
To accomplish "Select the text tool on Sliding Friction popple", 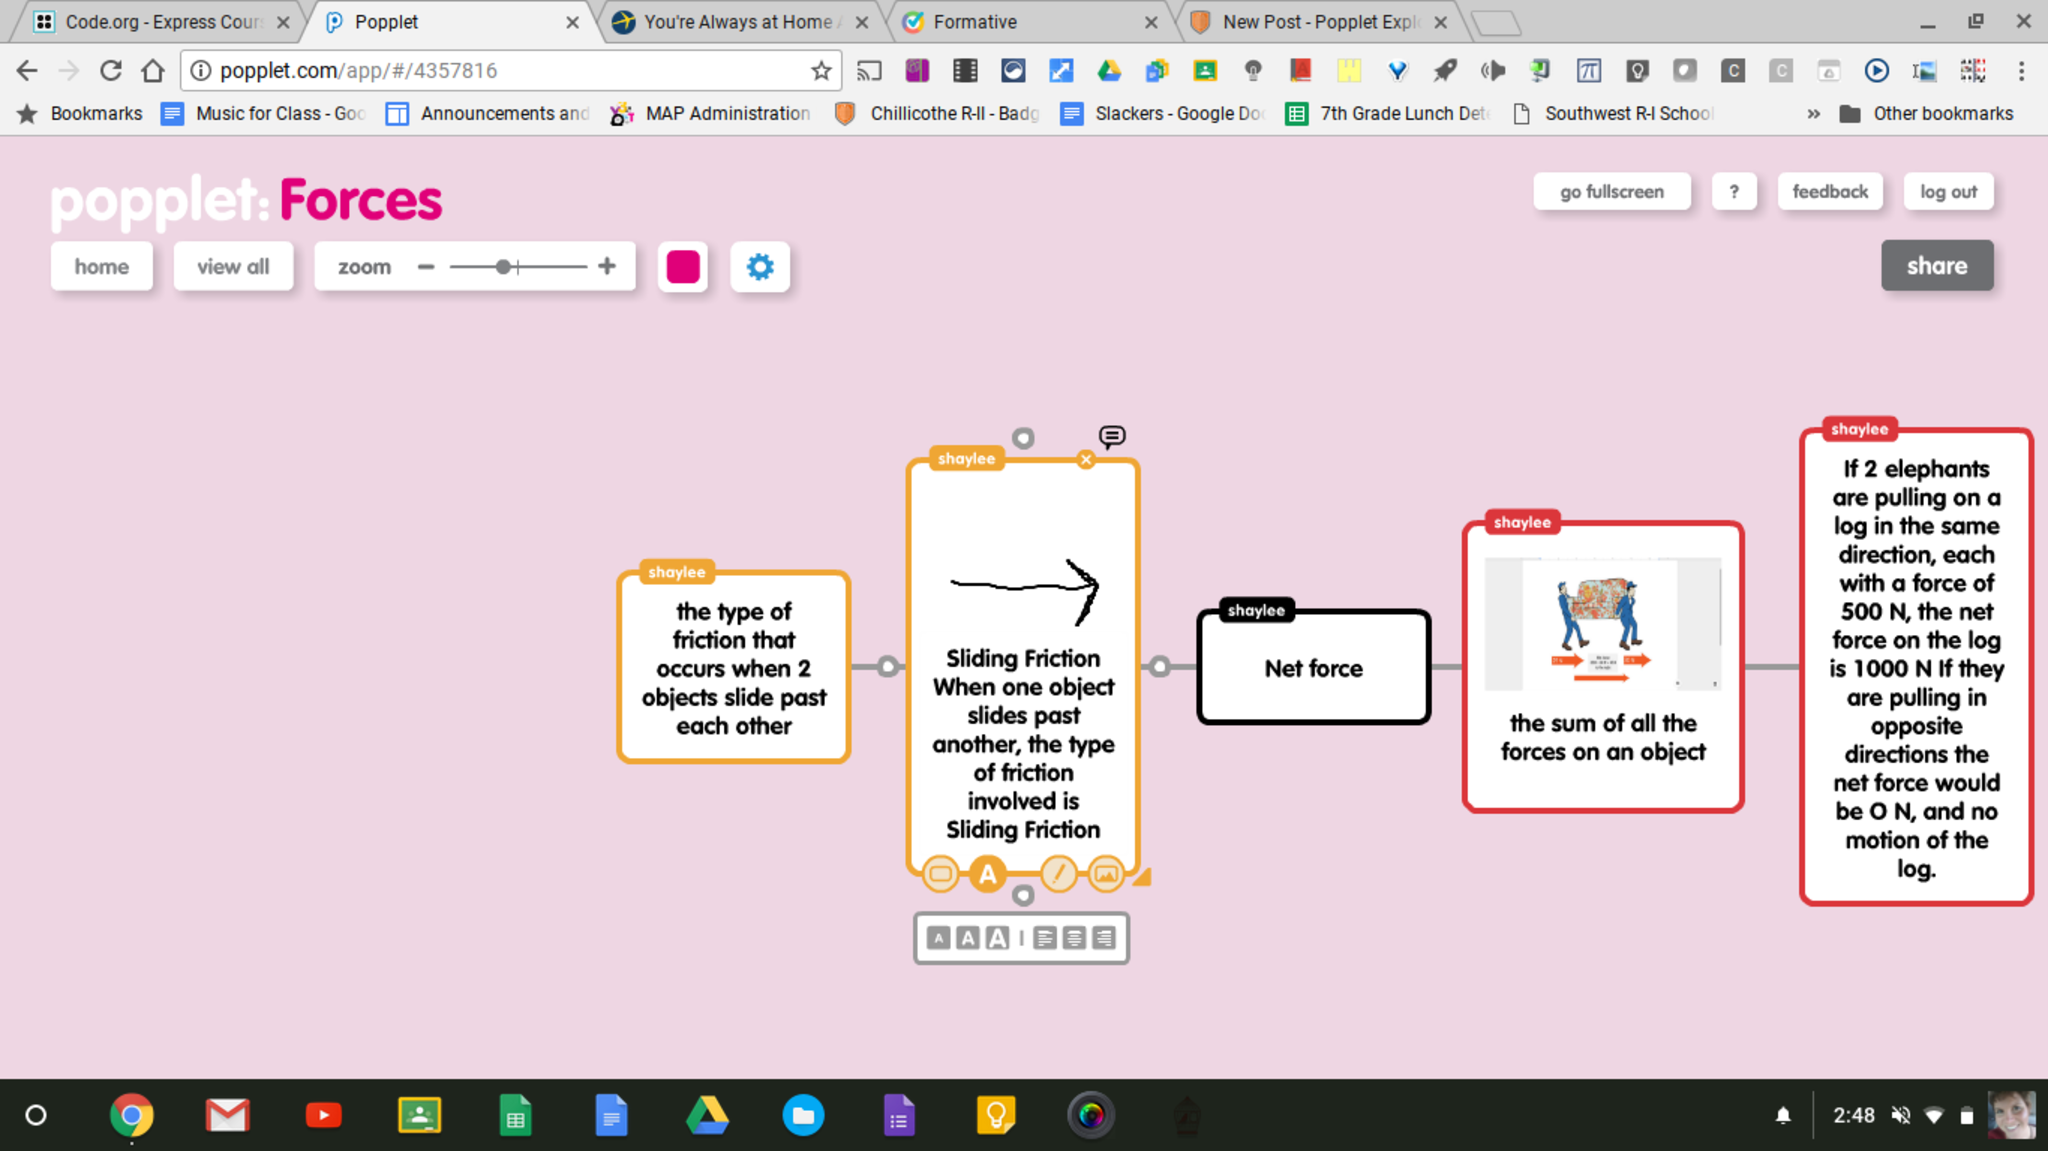I will (988, 875).
